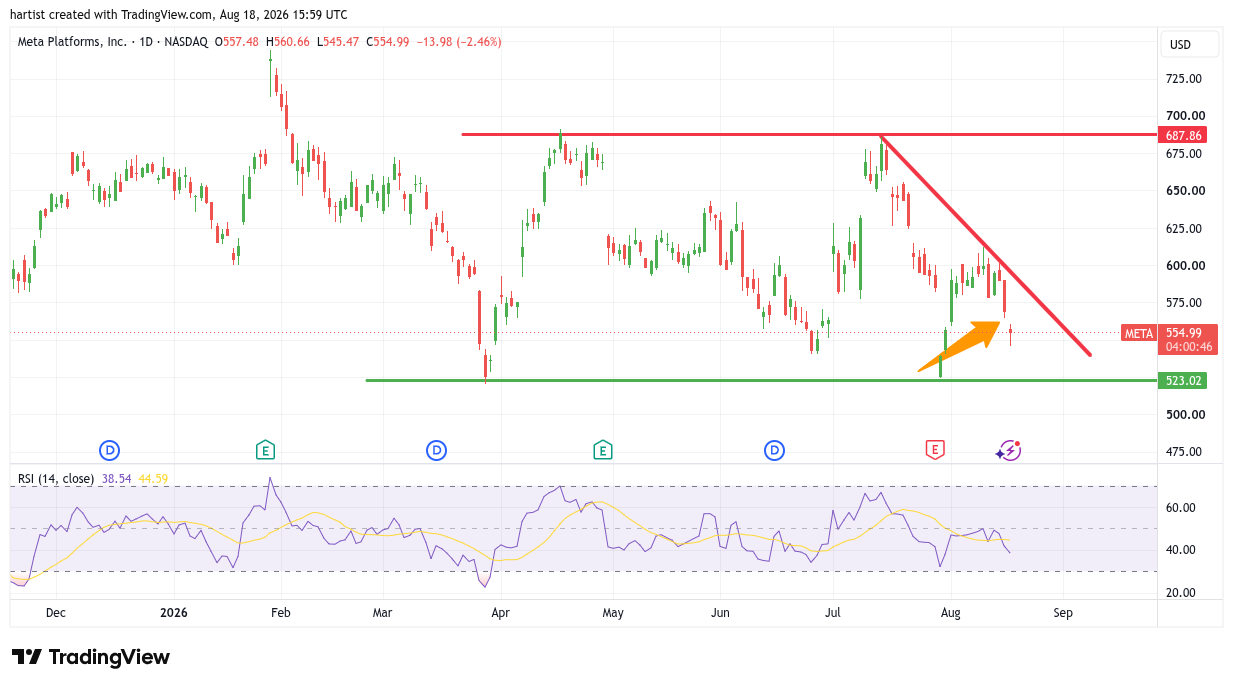Click the NASDAQ exchange label

point(187,42)
